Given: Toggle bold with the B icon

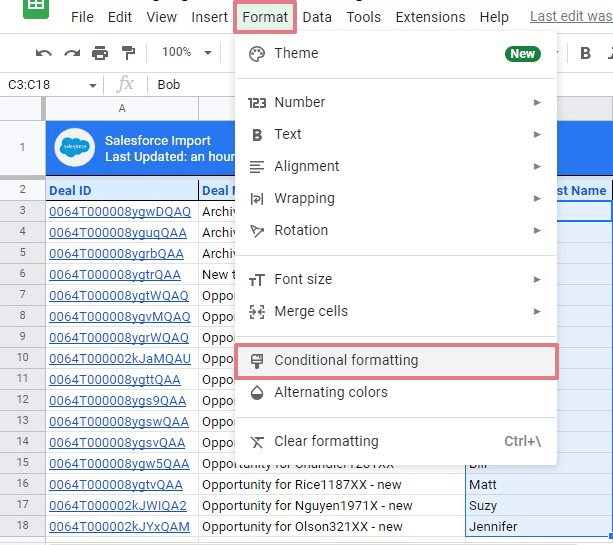Looking at the screenshot, I should coord(585,53).
